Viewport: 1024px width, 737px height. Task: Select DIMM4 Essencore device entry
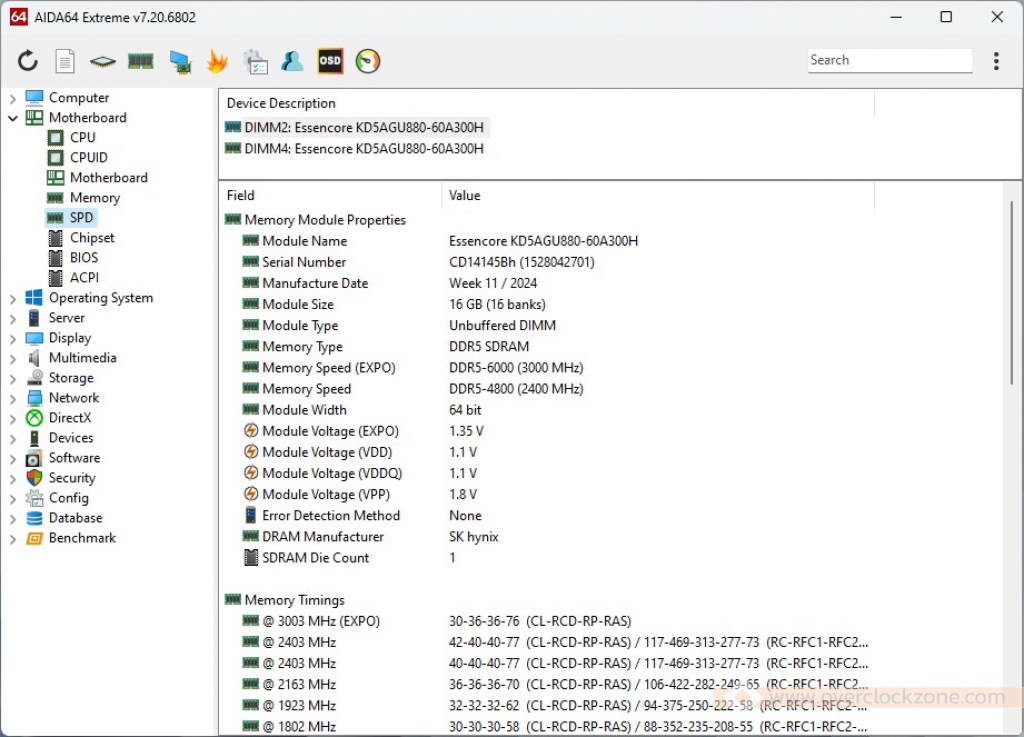click(x=364, y=149)
